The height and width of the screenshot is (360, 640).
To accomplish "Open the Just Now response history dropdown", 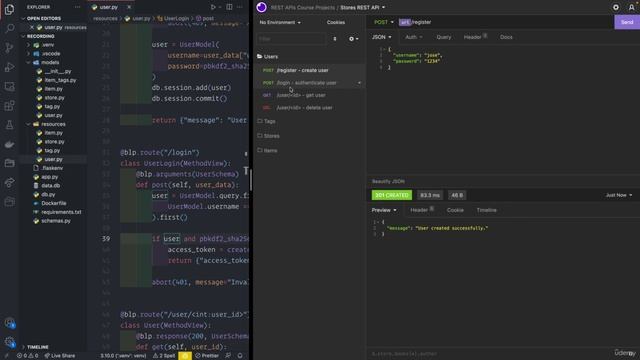I will click(619, 196).
